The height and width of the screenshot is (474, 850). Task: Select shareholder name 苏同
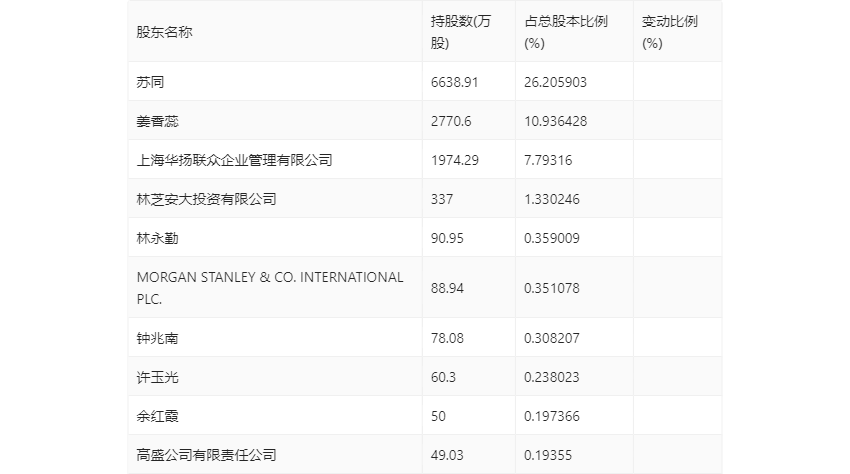(x=150, y=82)
